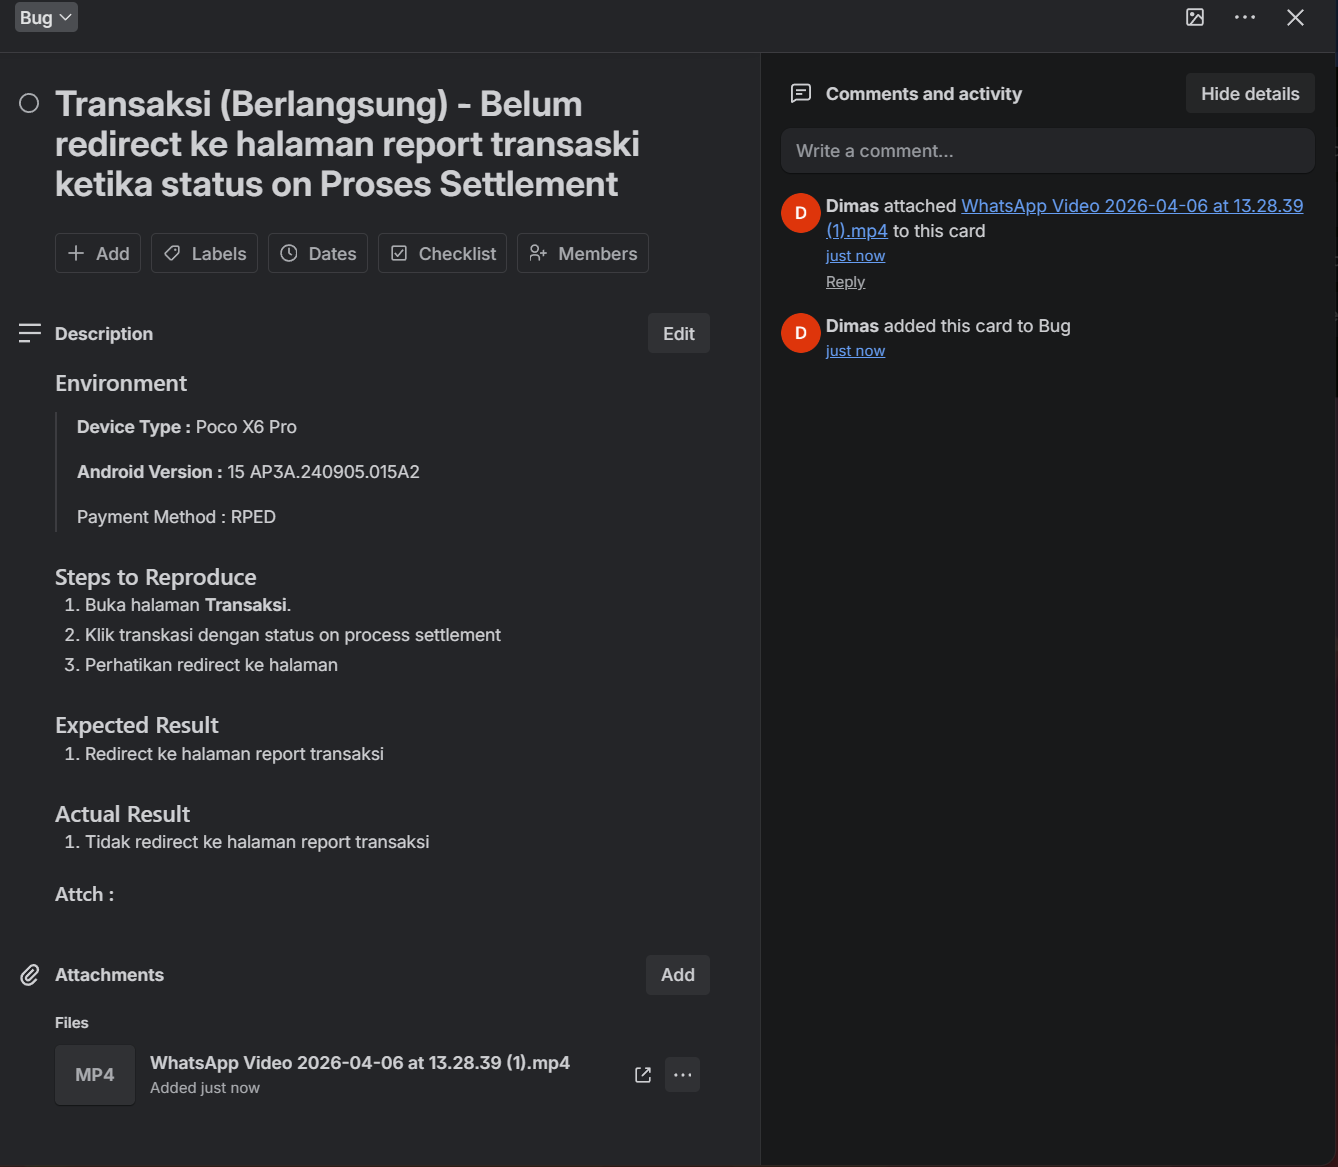Click the Attachments paperclip icon

(x=30, y=975)
